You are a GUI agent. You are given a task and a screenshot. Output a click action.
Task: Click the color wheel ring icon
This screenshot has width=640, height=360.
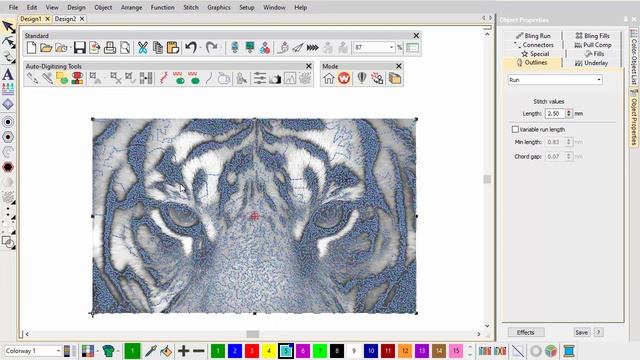pos(536,351)
